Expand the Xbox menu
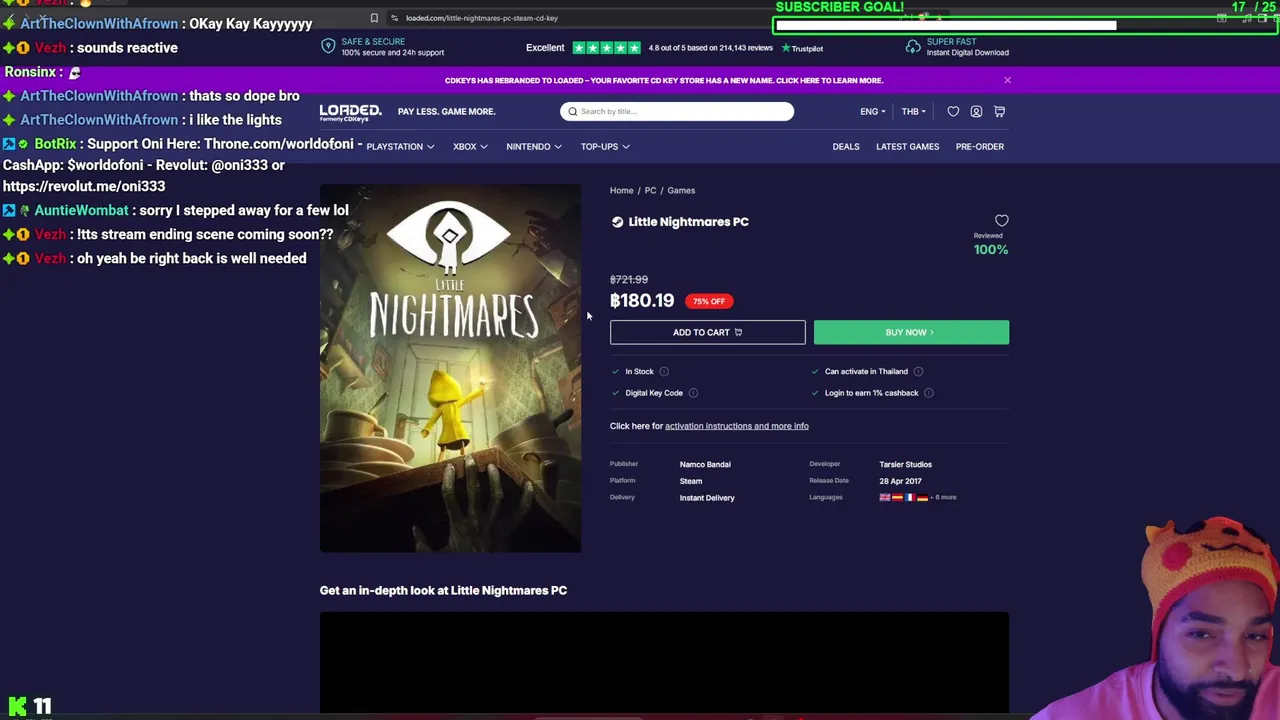The image size is (1280, 720). point(470,146)
